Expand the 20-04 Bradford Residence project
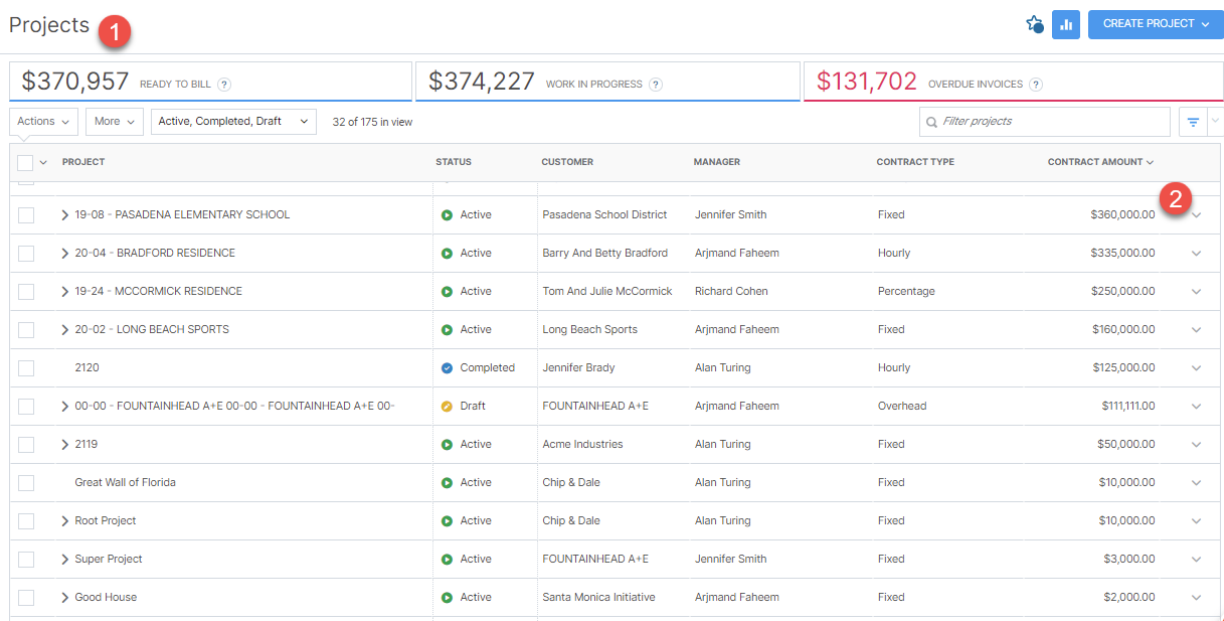 [x=65, y=253]
